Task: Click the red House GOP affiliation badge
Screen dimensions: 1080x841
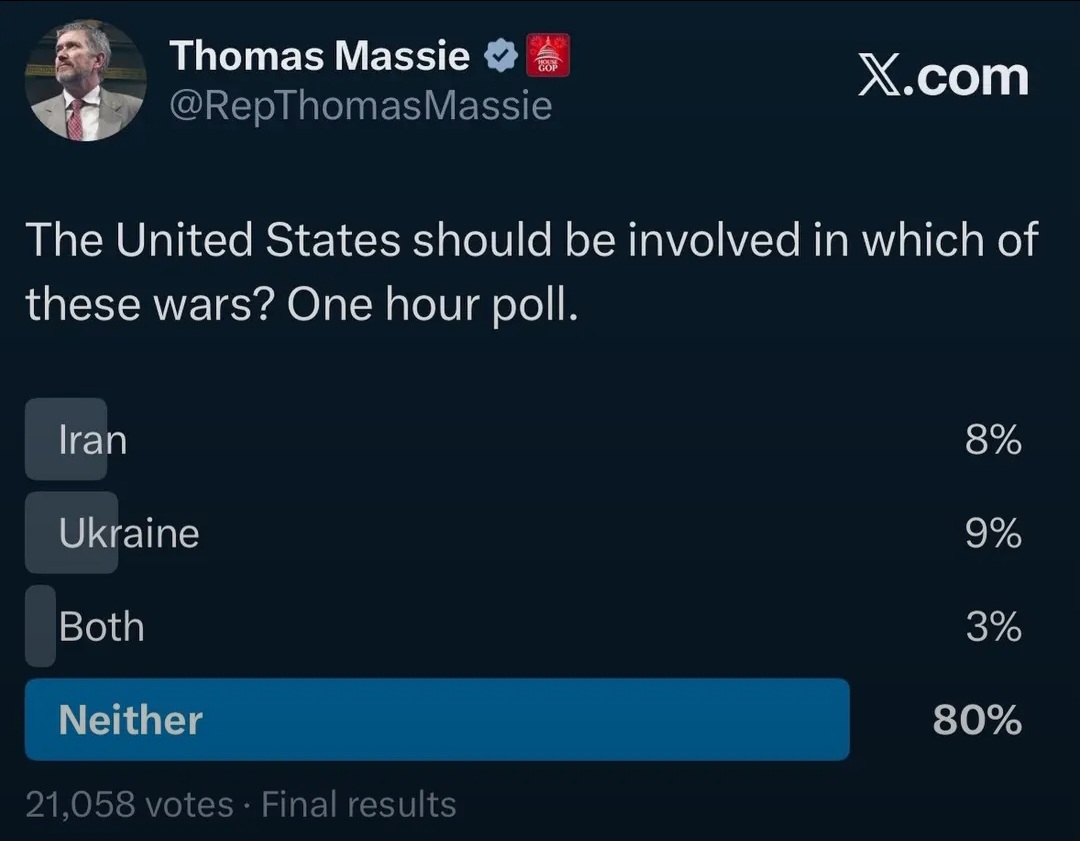Action: [x=548, y=54]
